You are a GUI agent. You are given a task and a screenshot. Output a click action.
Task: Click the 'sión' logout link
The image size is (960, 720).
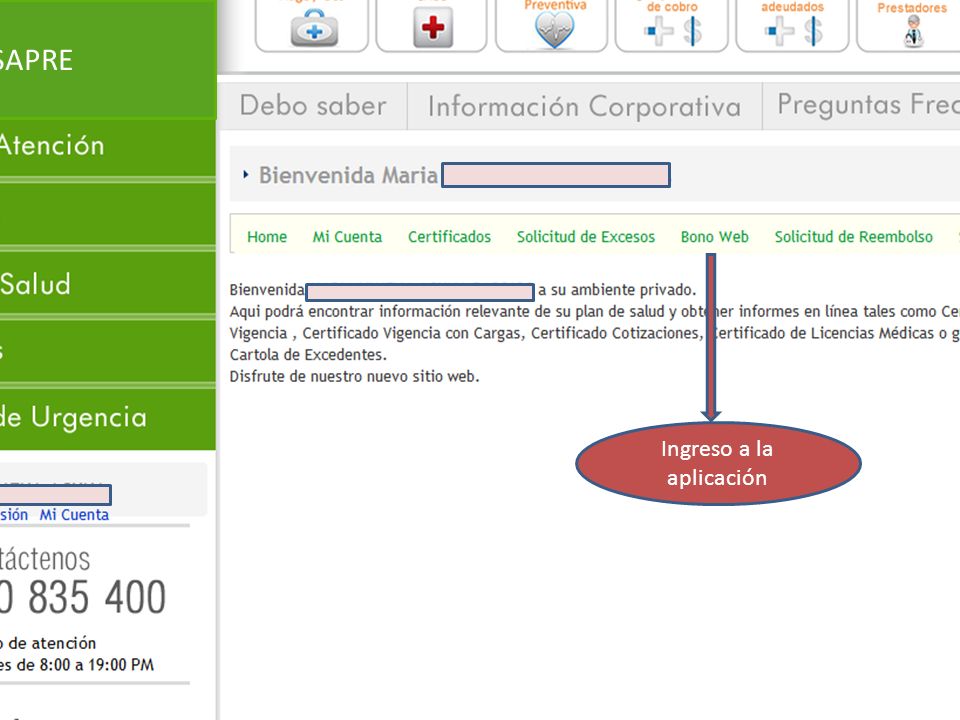pos(13,515)
